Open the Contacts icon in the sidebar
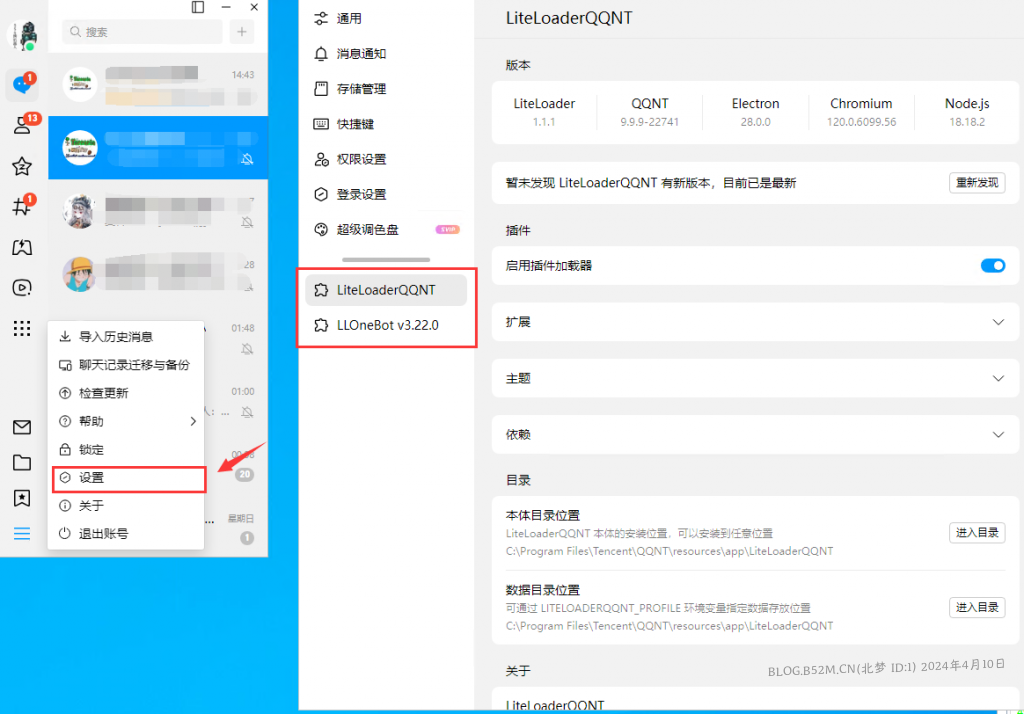 click(22, 124)
